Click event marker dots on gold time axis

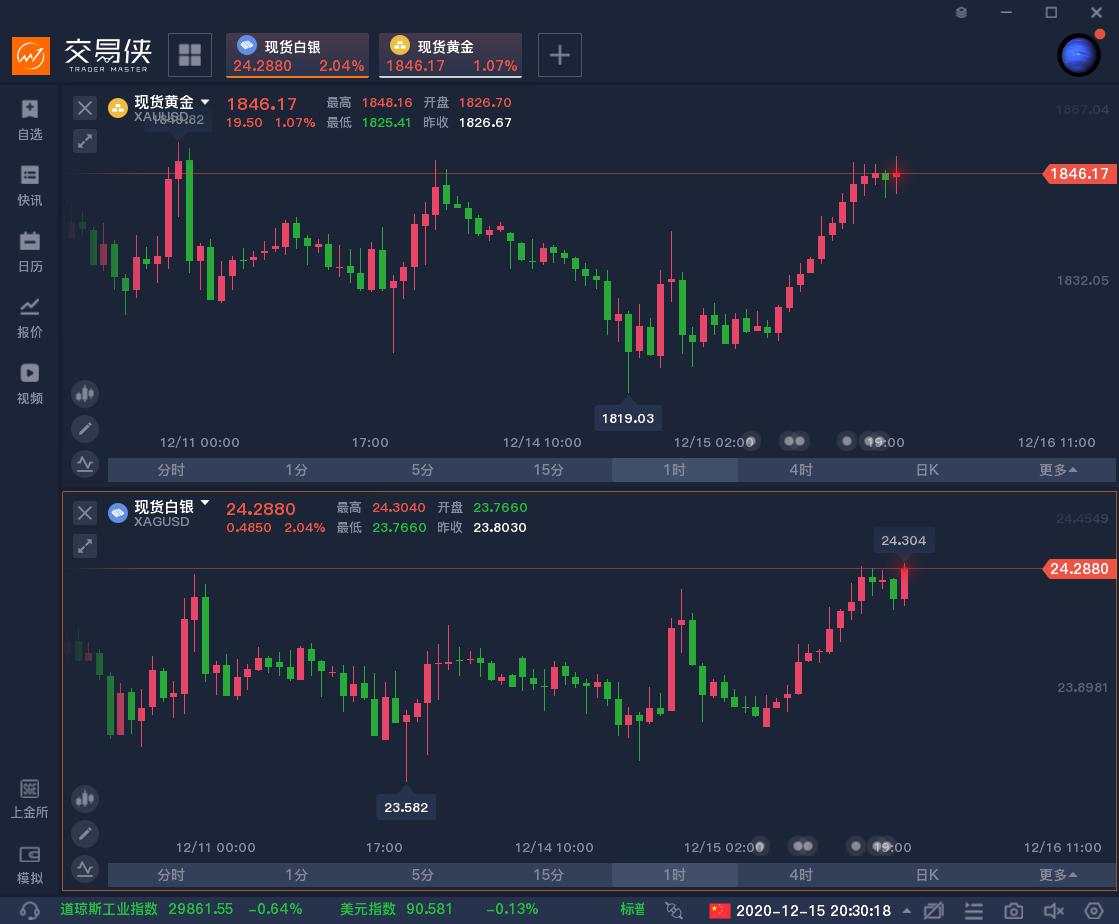(x=794, y=441)
